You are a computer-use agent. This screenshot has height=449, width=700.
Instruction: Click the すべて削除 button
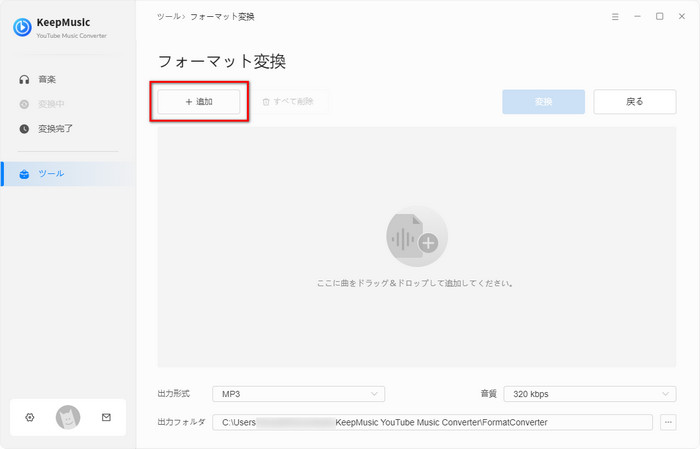click(x=288, y=102)
